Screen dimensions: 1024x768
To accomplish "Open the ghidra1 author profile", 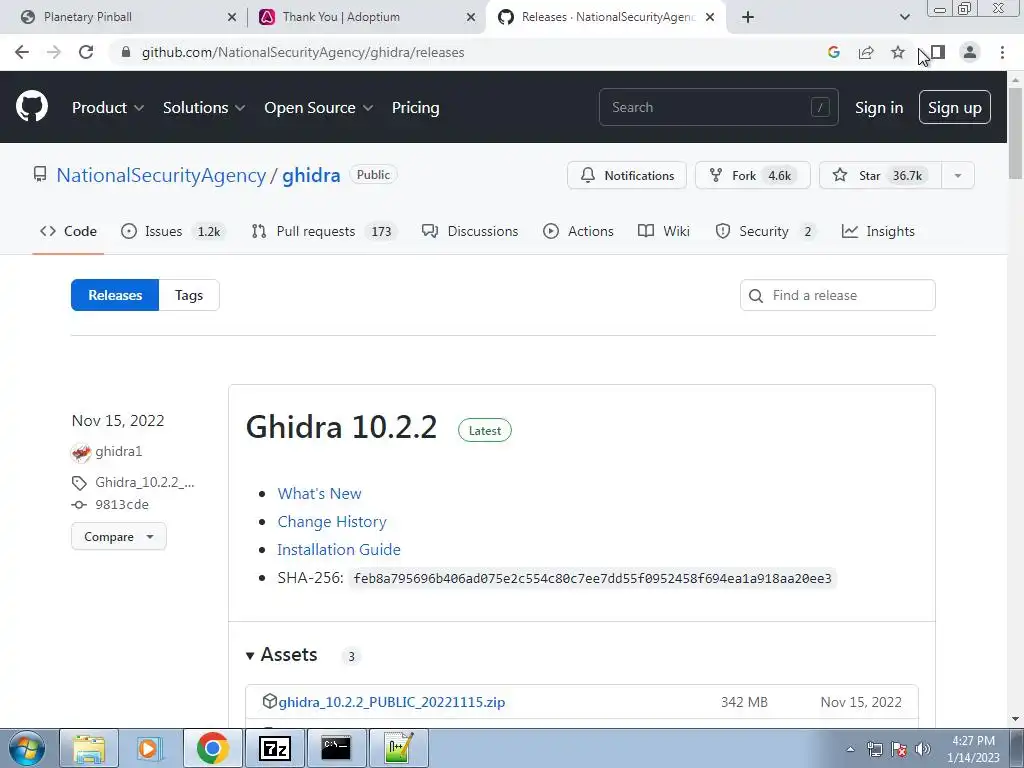I will point(118,451).
